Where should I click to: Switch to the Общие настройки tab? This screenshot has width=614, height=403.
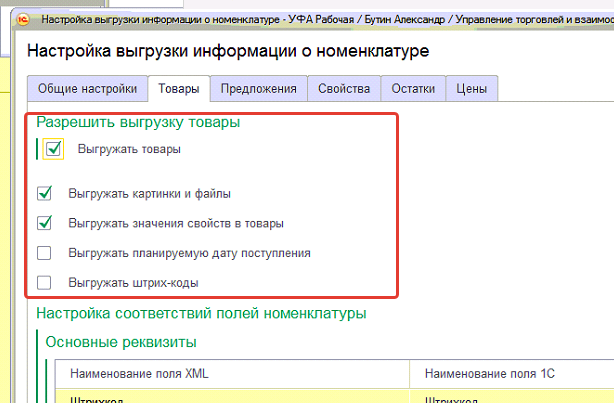[x=87, y=89]
